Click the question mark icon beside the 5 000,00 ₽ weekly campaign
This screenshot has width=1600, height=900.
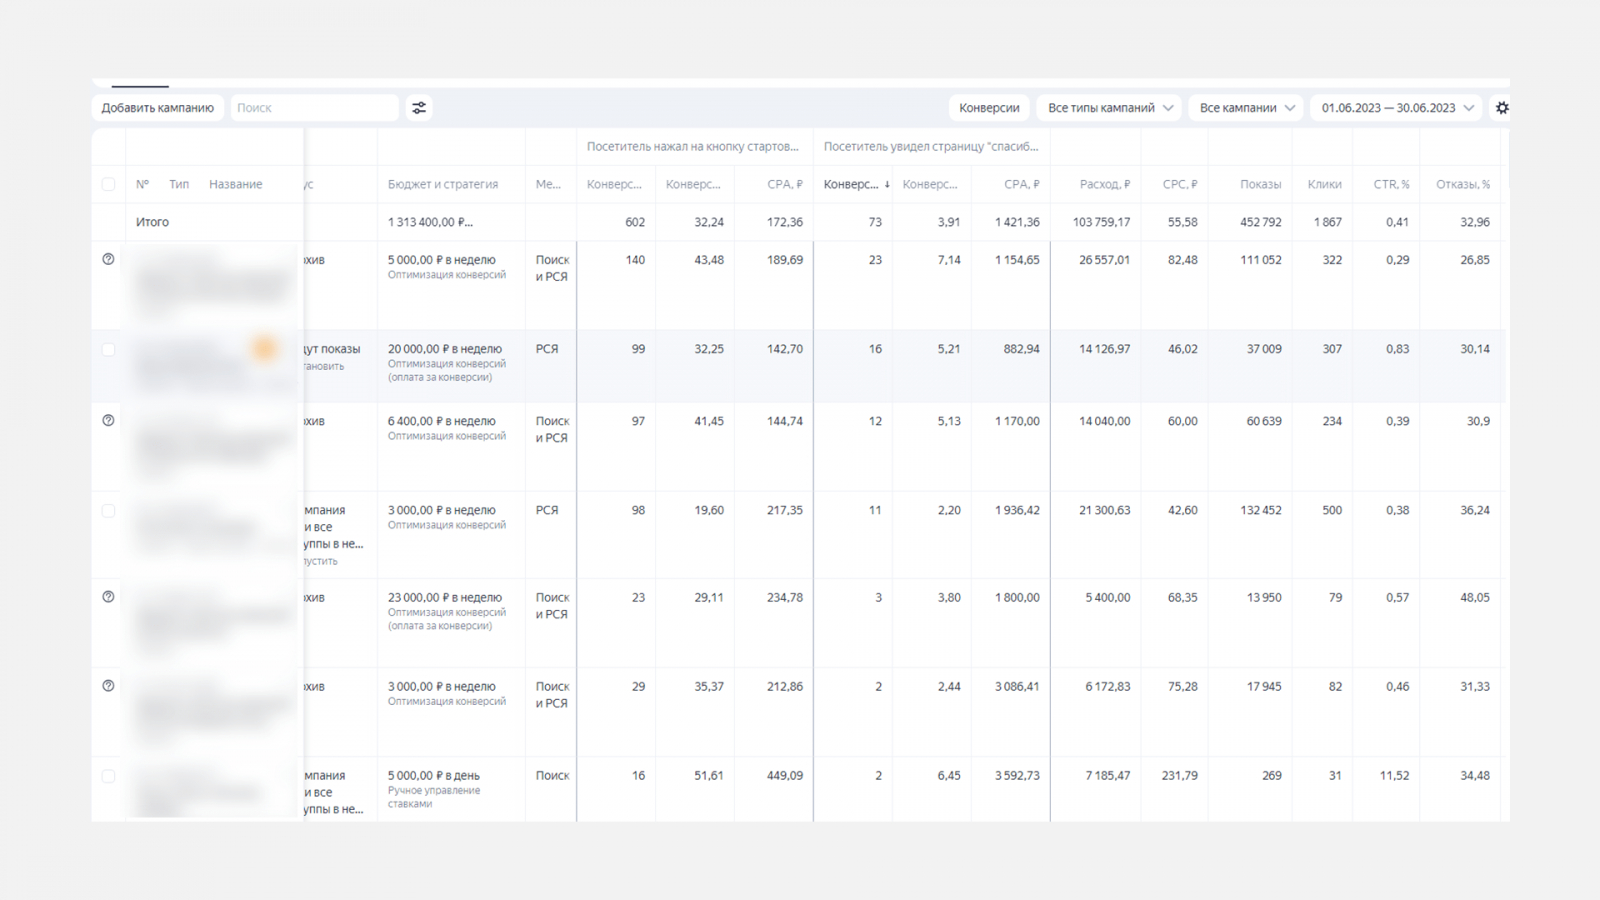pos(109,259)
